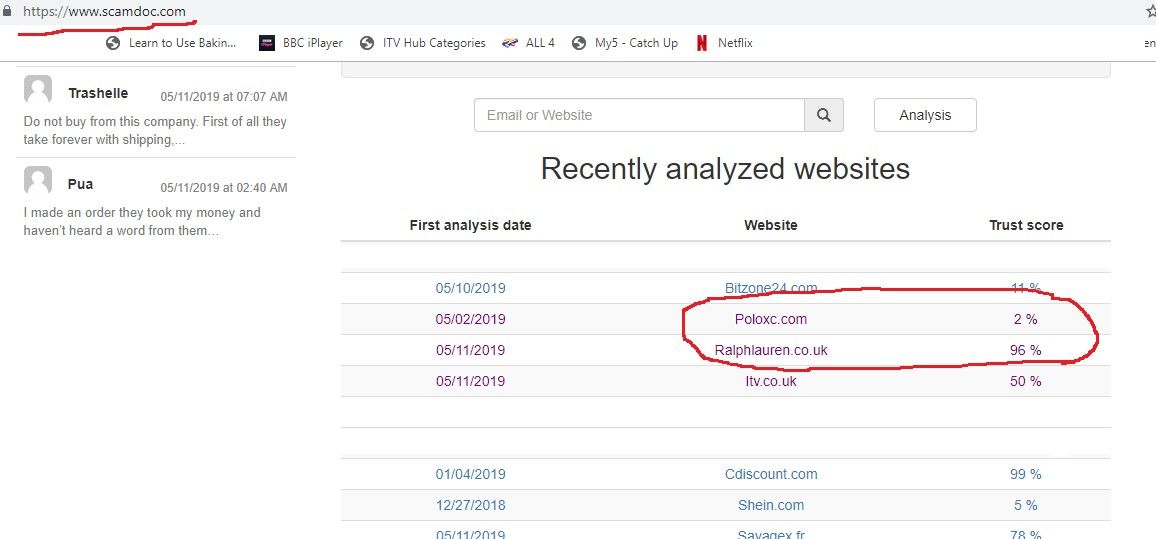
Task: Click the 78 % trust score
Action: tap(1026, 535)
